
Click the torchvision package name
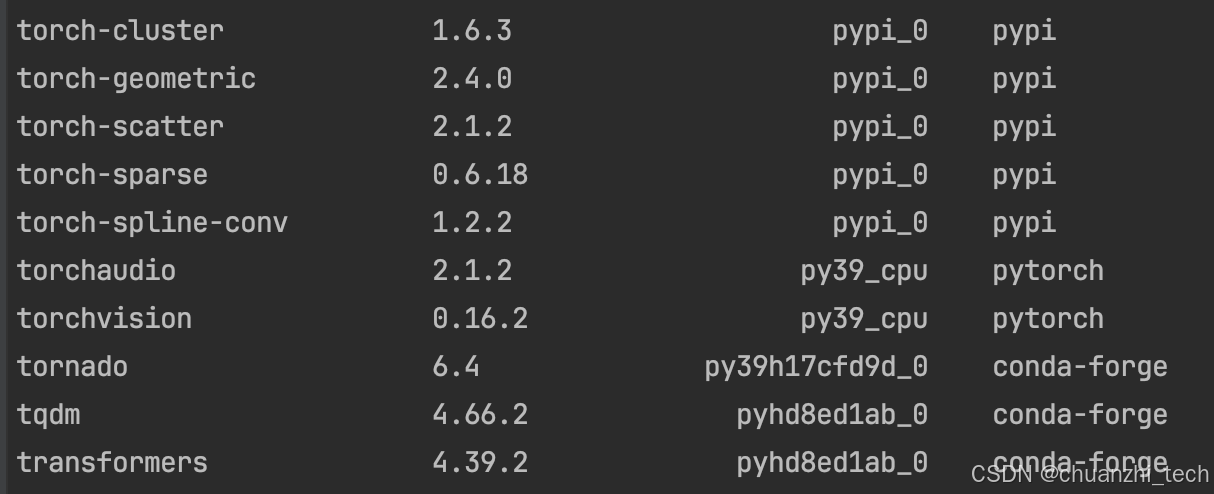tap(104, 319)
